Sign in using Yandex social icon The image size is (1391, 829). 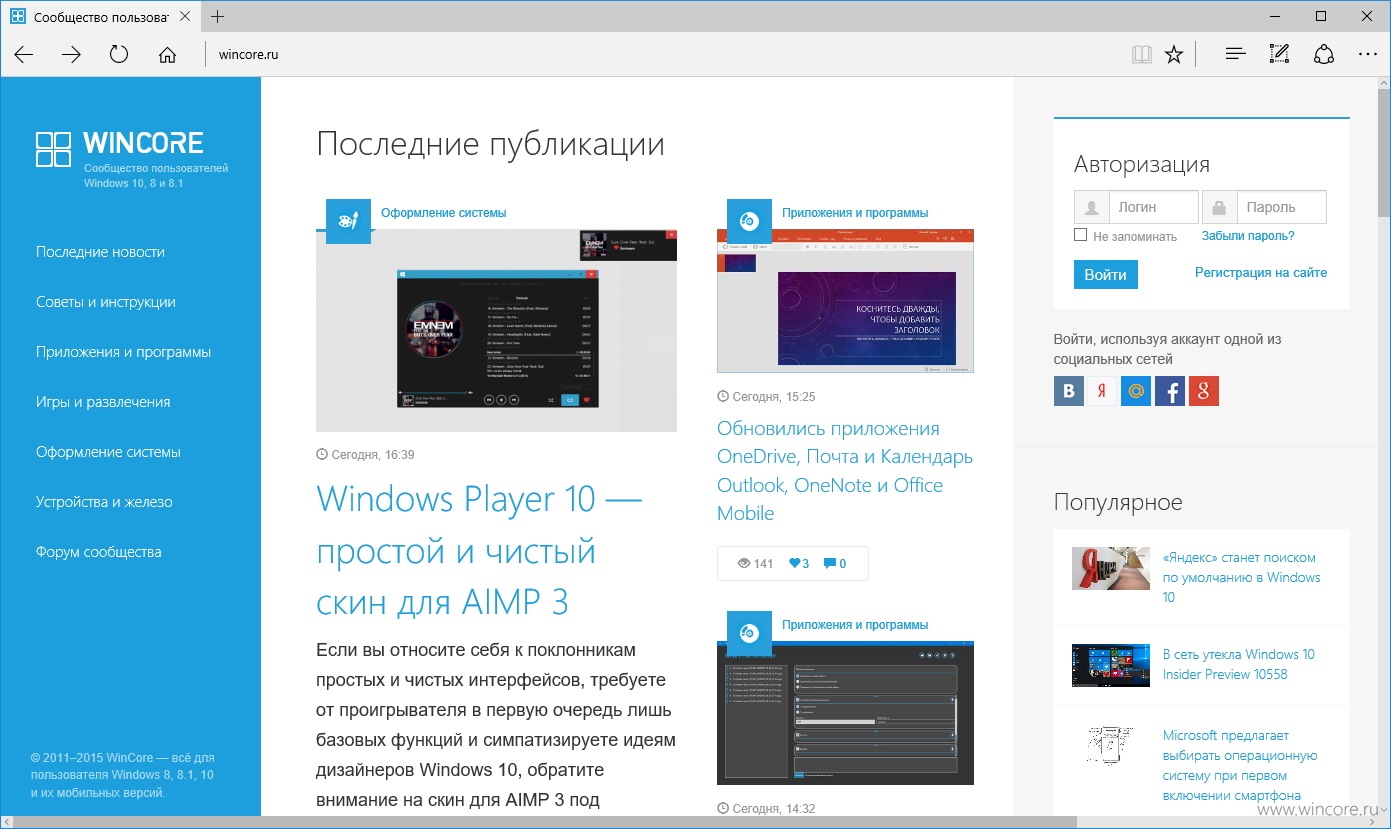click(1102, 391)
